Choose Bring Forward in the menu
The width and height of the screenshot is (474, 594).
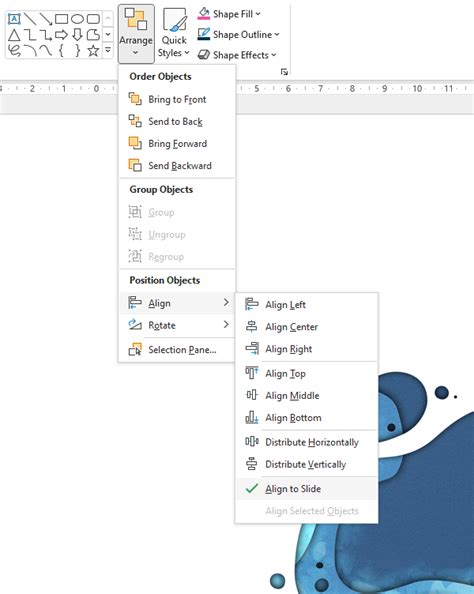[177, 144]
